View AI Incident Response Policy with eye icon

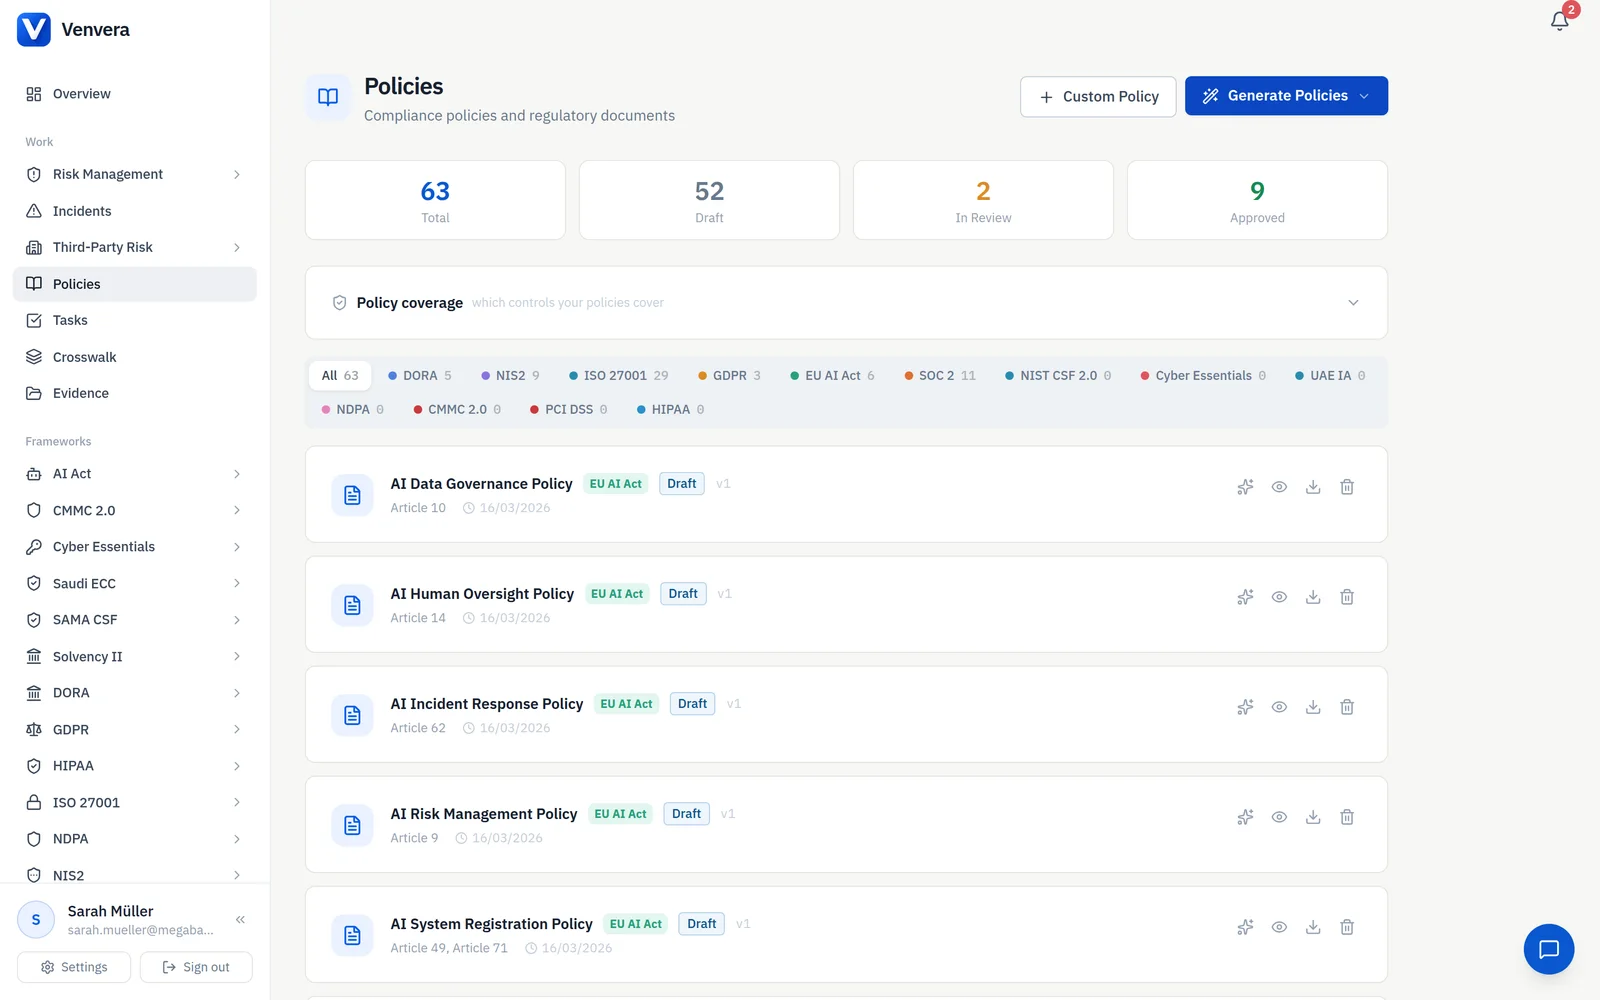click(1279, 707)
